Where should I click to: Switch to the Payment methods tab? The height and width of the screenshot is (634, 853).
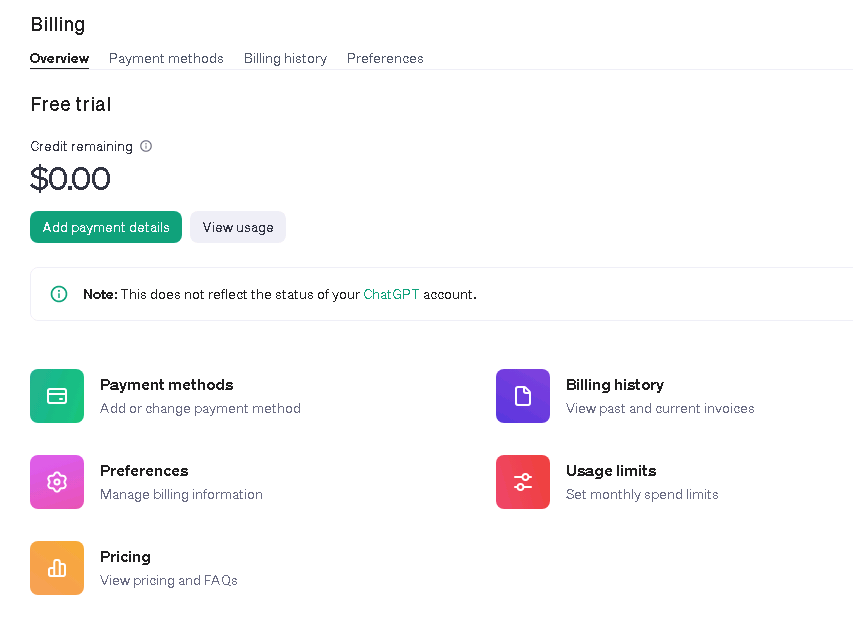166,58
